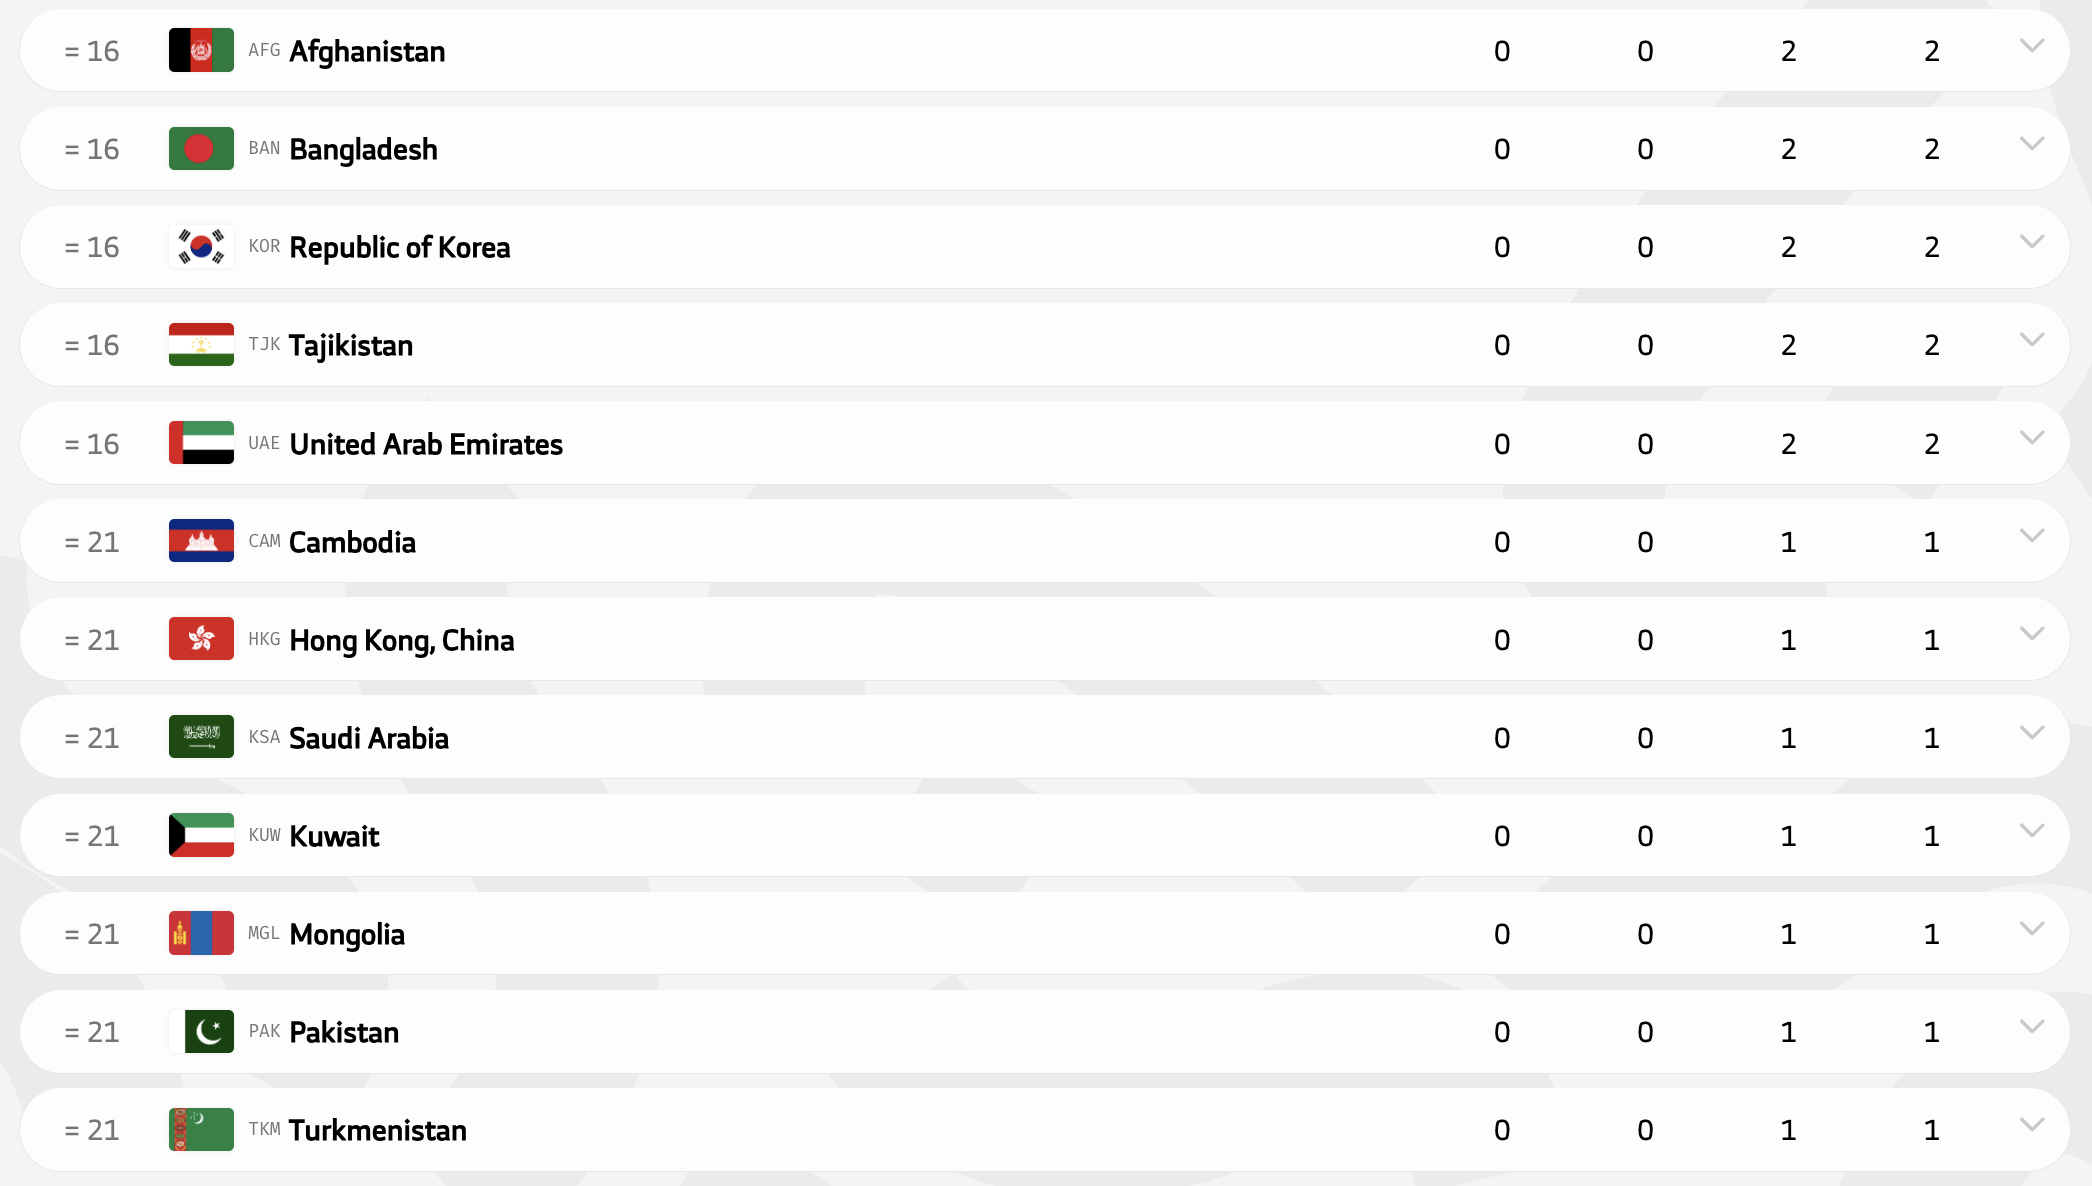This screenshot has width=2092, height=1186.
Task: Click the Saudi Arabia flag icon
Action: click(x=201, y=737)
